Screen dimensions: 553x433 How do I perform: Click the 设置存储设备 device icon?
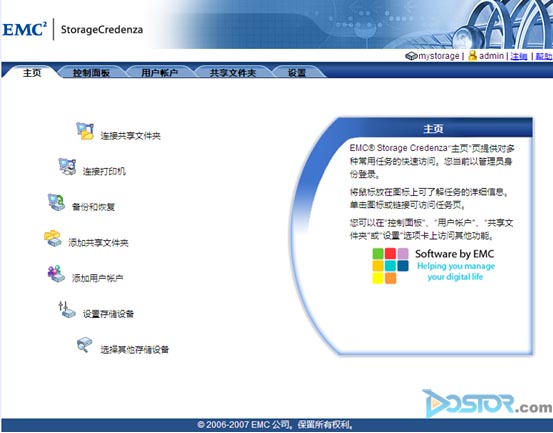(67, 310)
